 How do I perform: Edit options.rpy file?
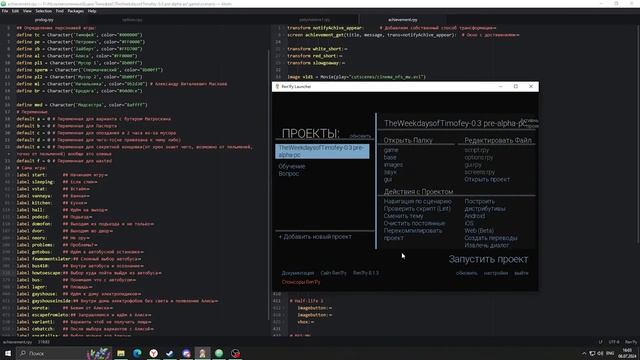478,157
